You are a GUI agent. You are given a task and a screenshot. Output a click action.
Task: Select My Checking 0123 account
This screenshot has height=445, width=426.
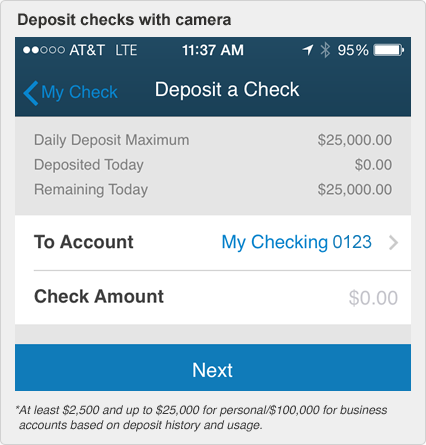296,242
